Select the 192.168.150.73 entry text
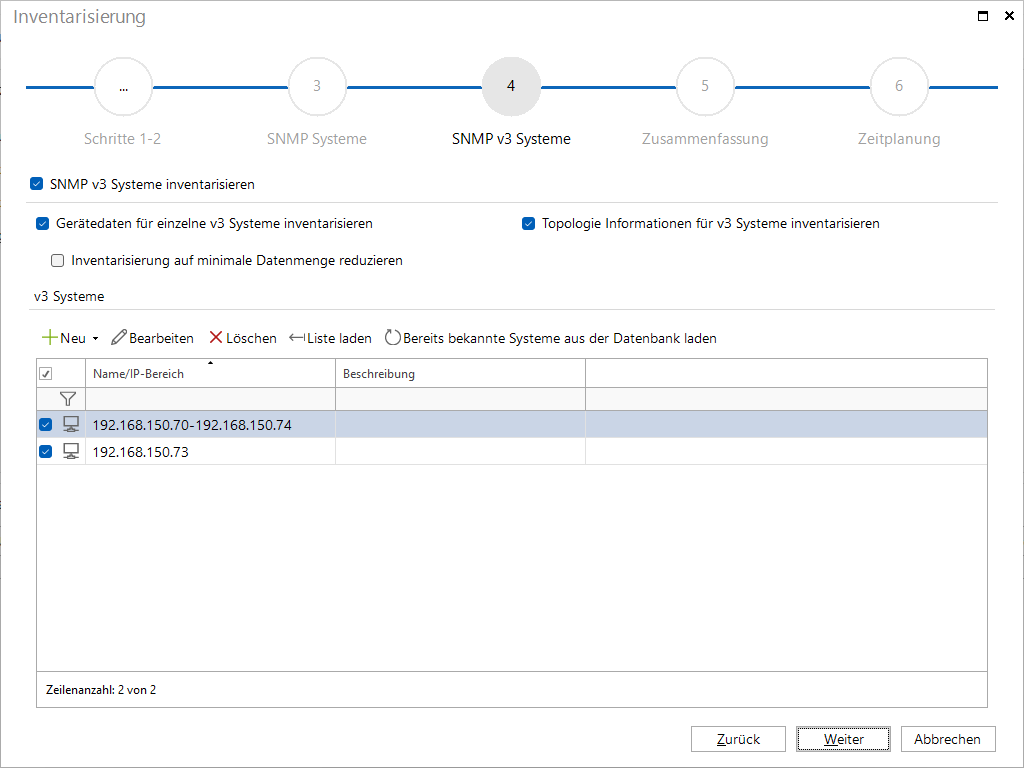The image size is (1024, 768). pos(140,452)
